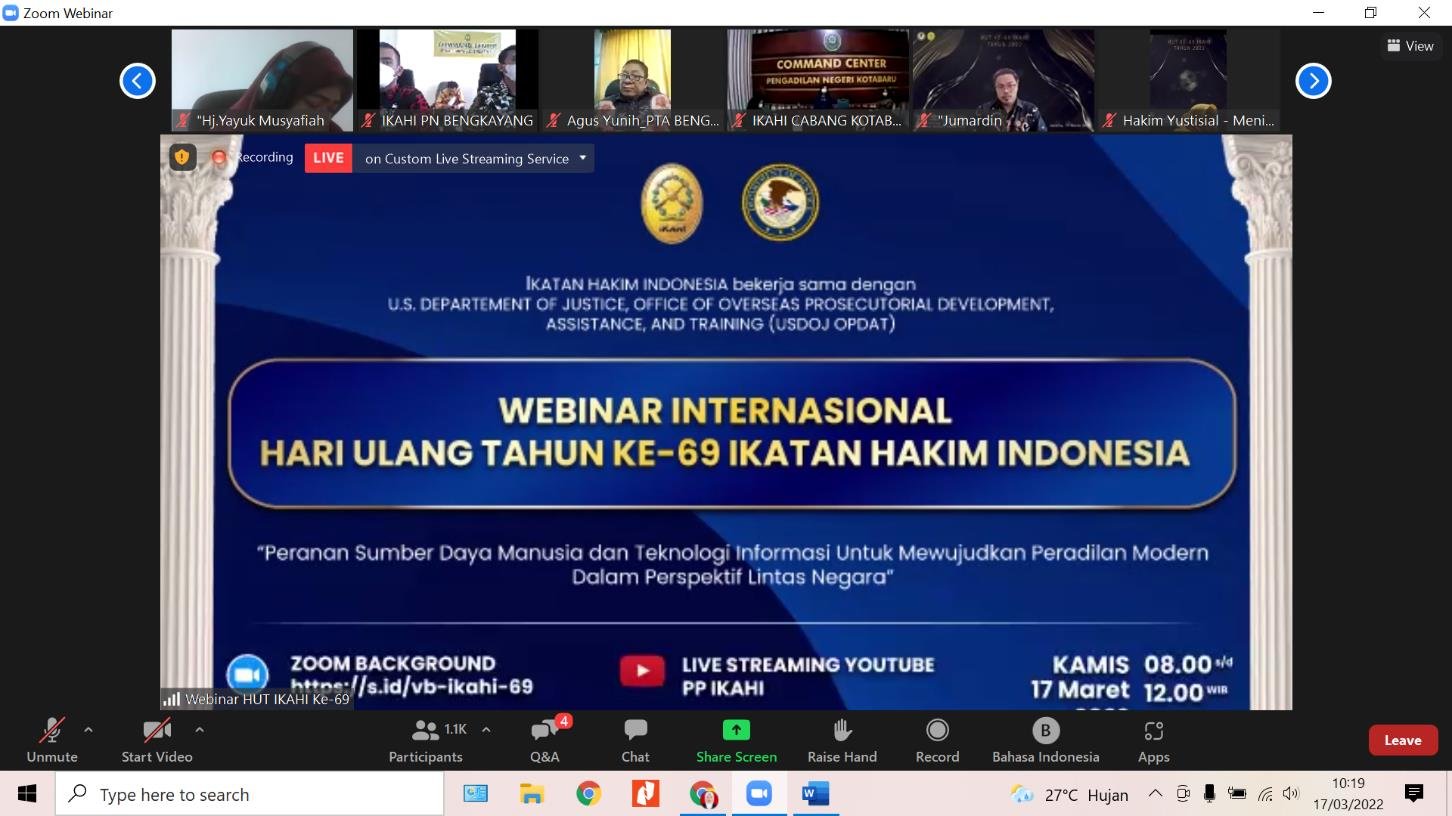Open the pinned photo app on taskbar

click(x=475, y=794)
